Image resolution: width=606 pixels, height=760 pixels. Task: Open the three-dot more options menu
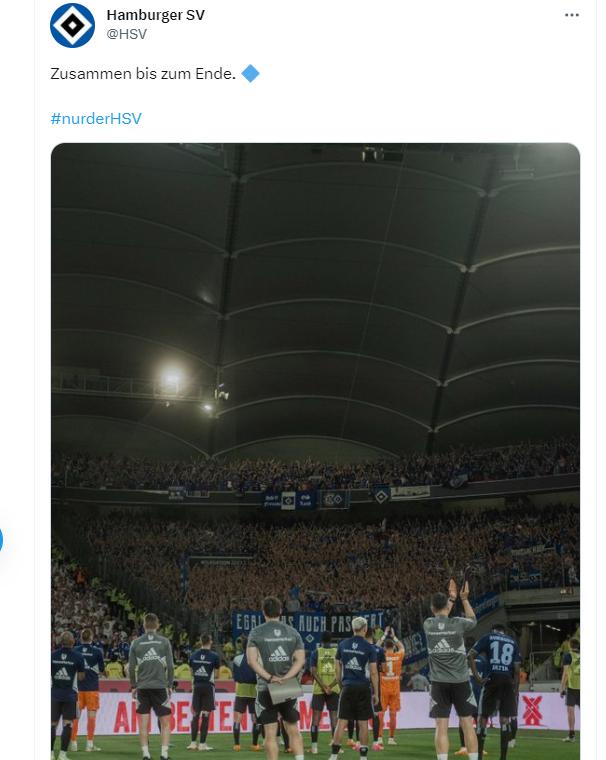click(x=572, y=15)
